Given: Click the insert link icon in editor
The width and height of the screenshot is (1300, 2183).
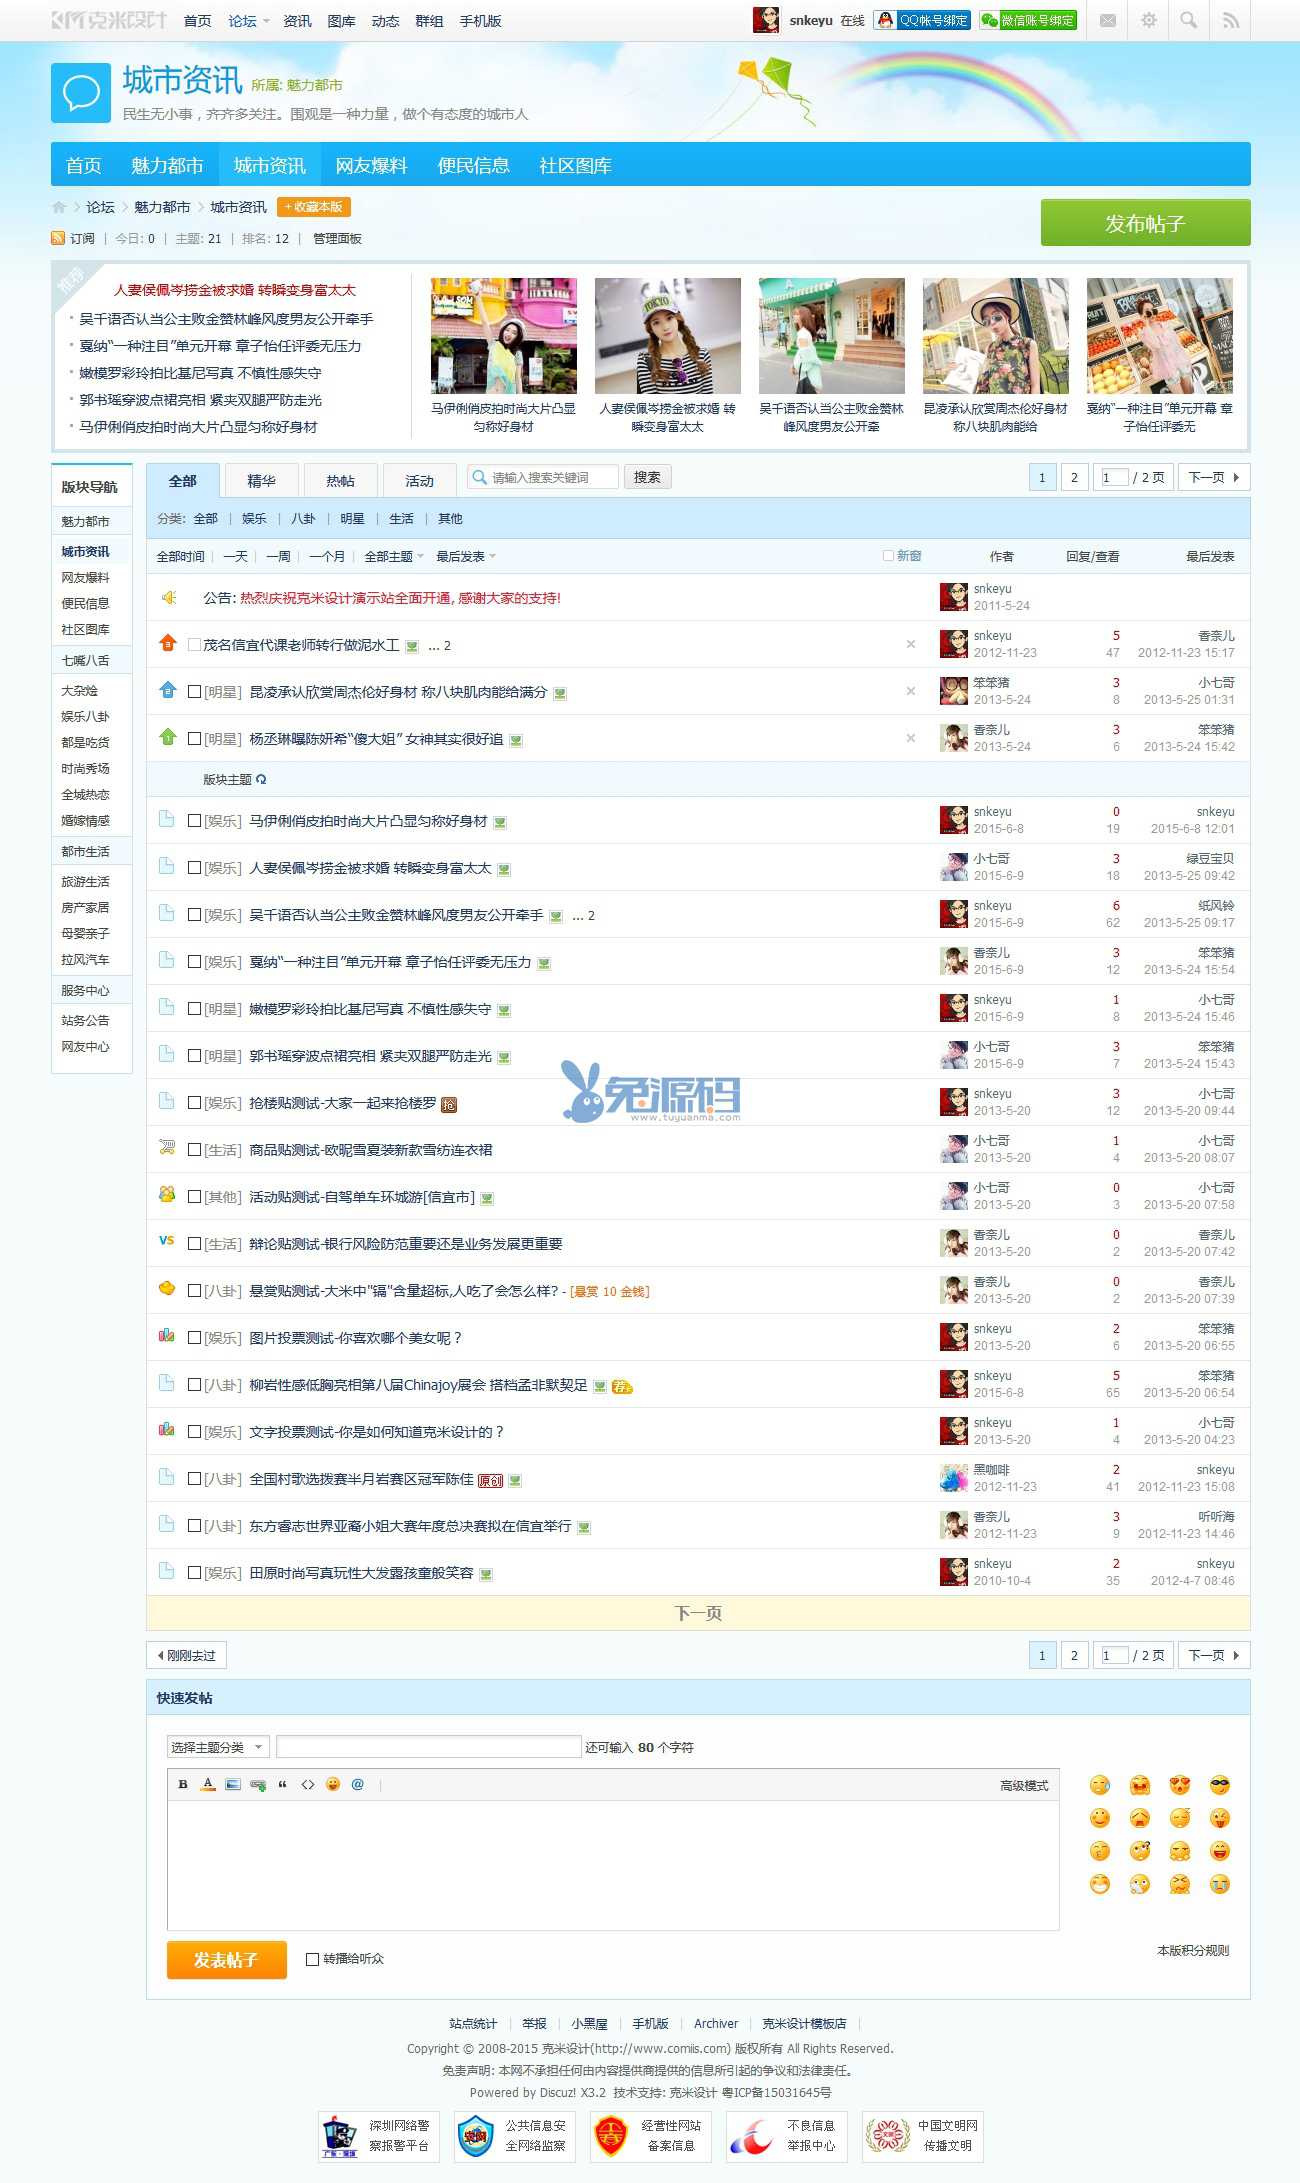Looking at the screenshot, I should point(258,1784).
